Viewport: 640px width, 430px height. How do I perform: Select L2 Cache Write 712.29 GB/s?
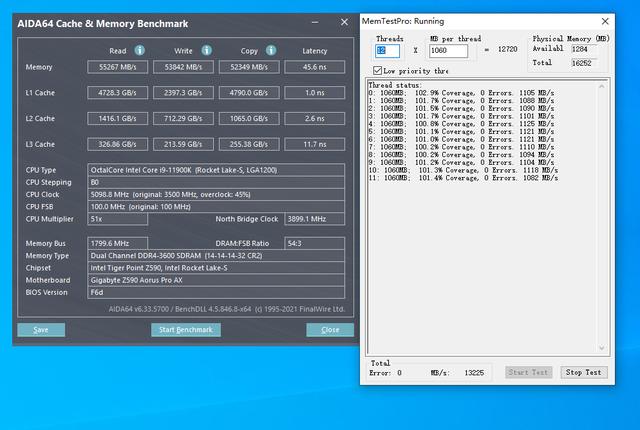coord(183,118)
